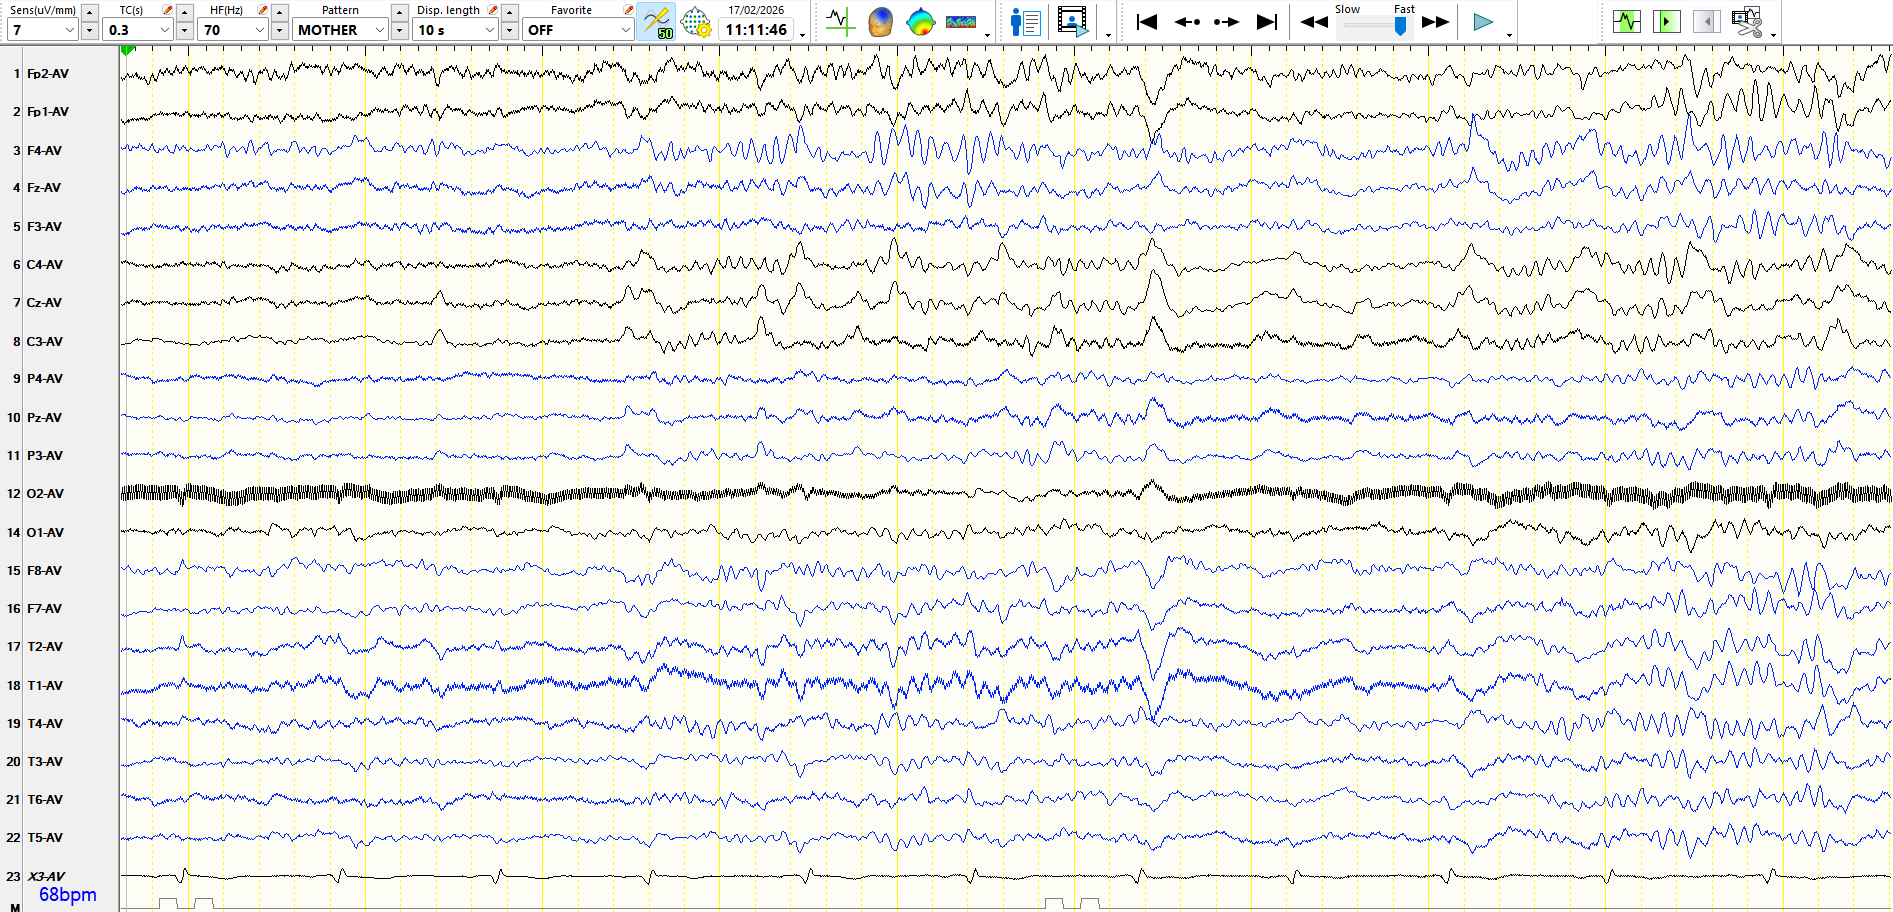Open the Pattern MOTHER dropdown
1893x912 pixels.
(x=379, y=30)
